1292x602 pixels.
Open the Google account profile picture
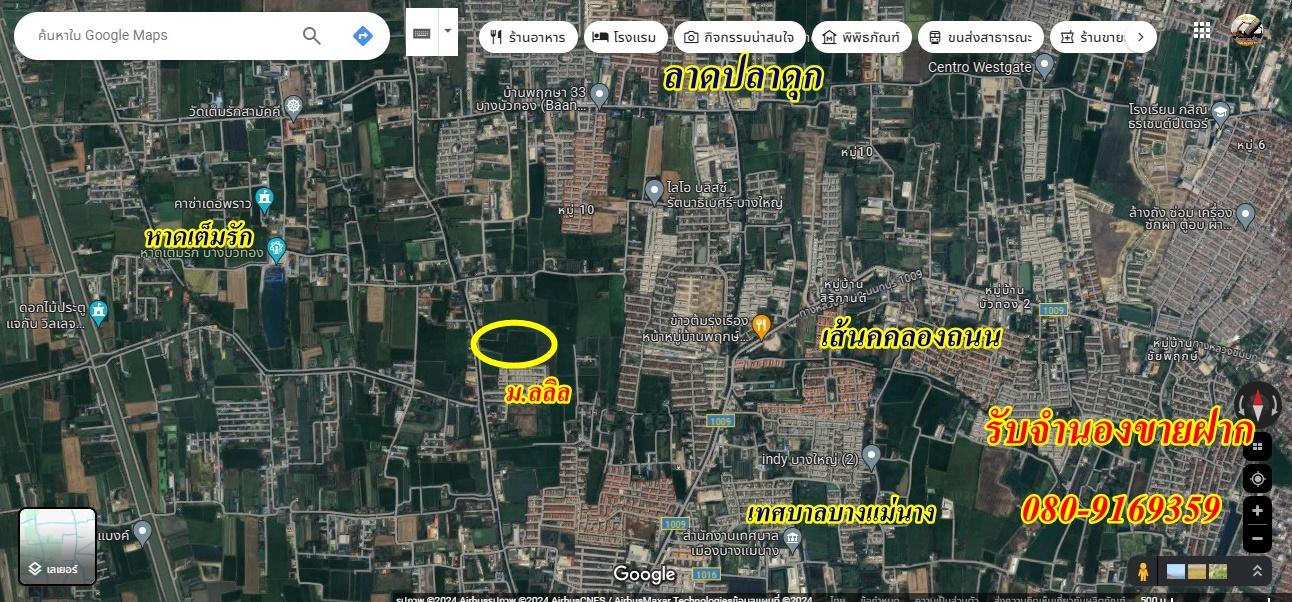pos(1246,31)
